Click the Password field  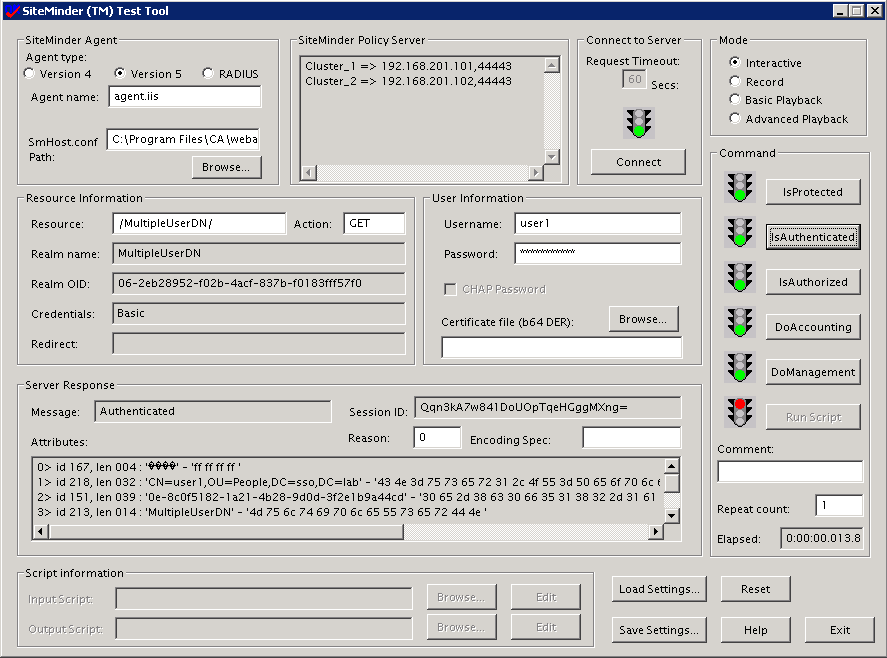(x=598, y=253)
